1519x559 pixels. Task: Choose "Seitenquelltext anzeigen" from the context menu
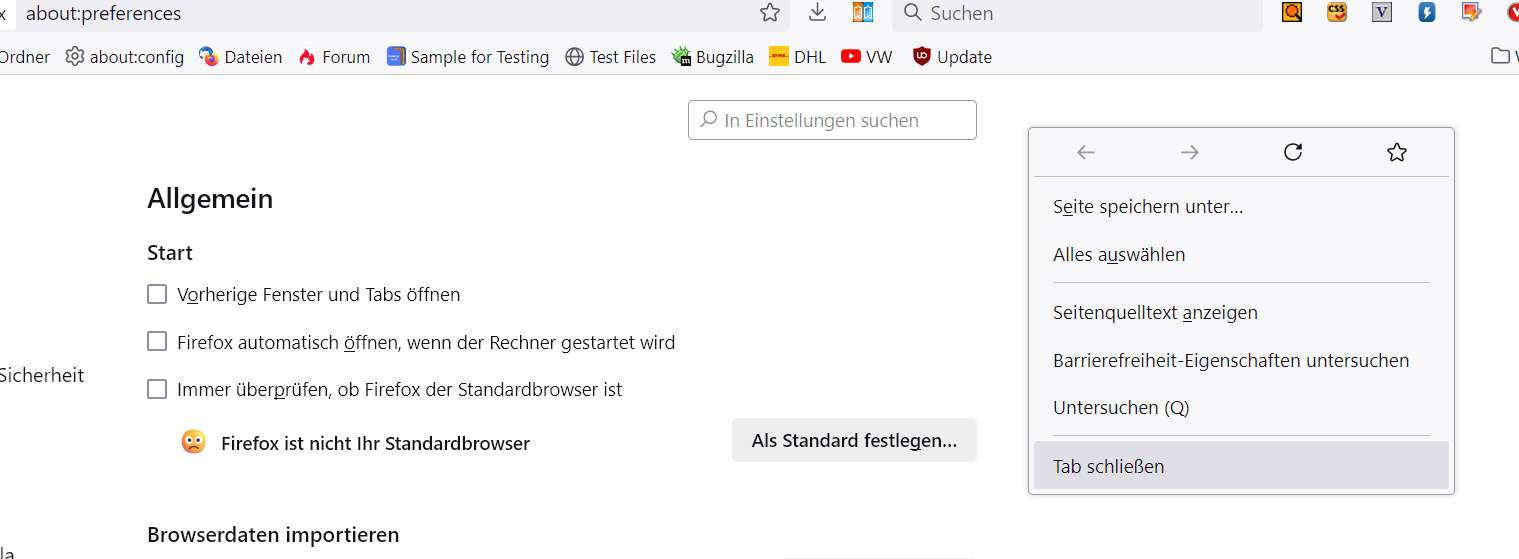[x=1155, y=313]
